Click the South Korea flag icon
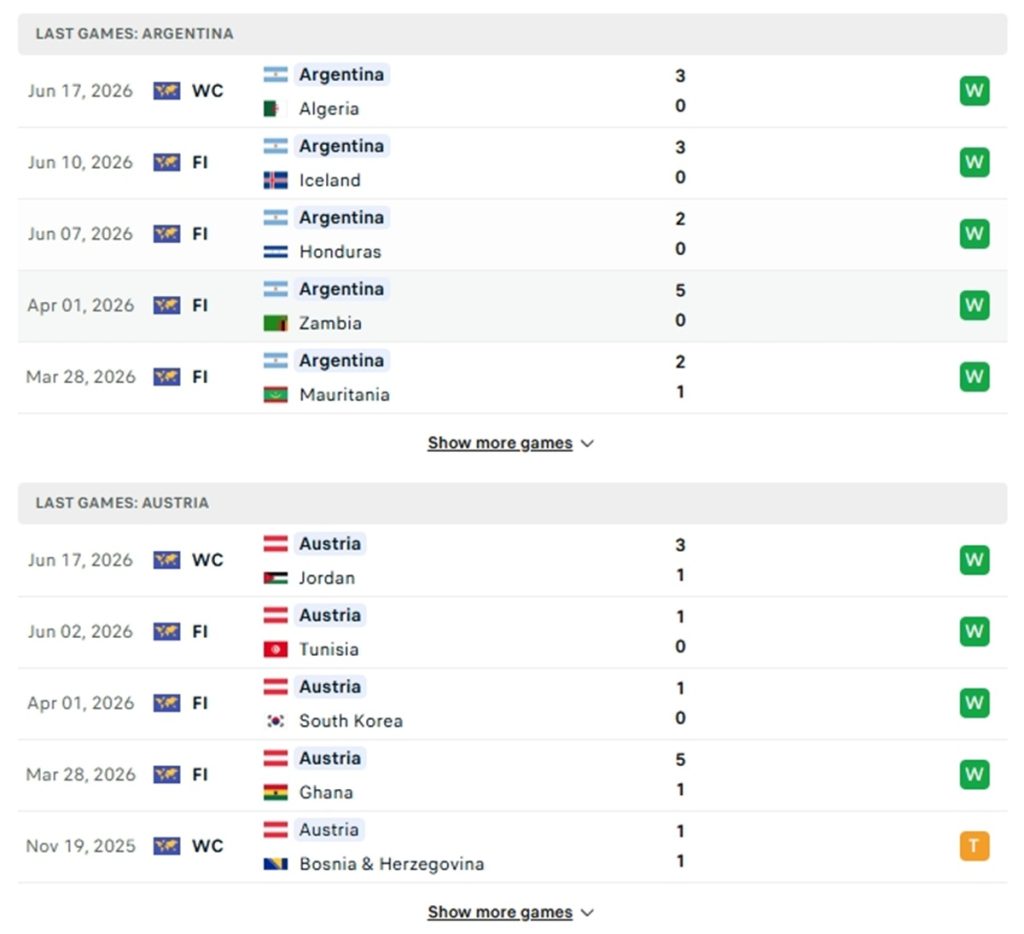 275,721
